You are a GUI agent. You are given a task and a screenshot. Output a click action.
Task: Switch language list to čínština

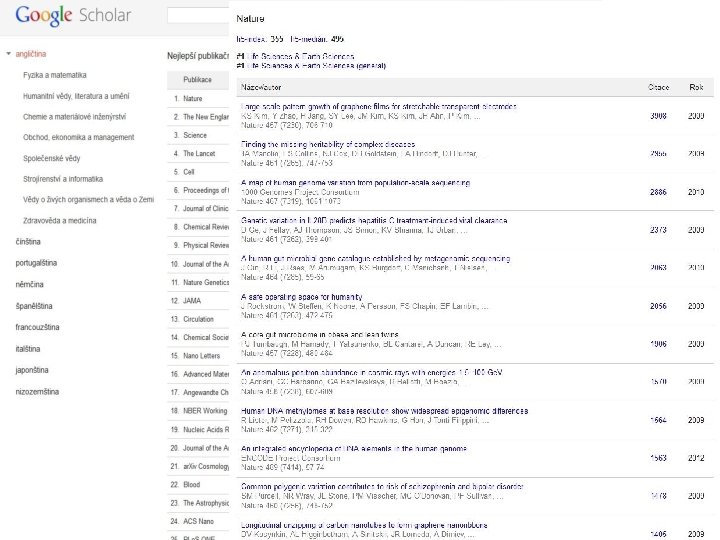click(28, 242)
